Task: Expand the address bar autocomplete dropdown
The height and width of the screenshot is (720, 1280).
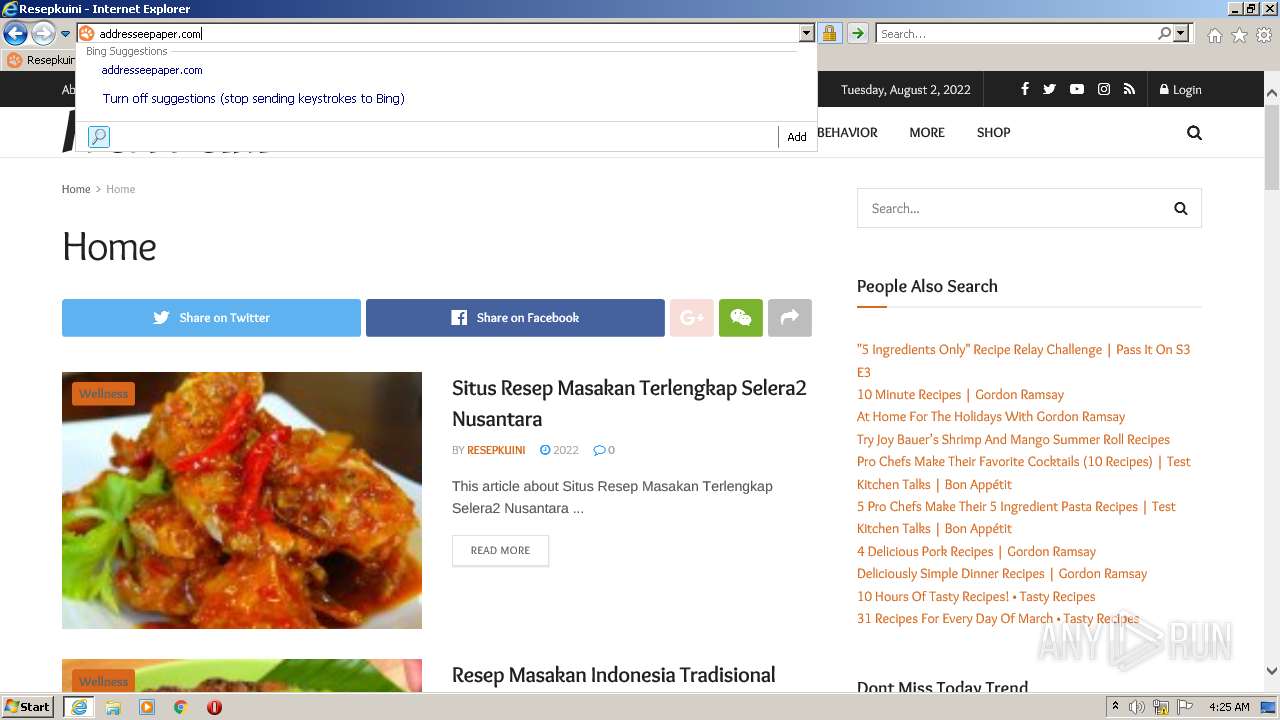Action: [x=806, y=34]
